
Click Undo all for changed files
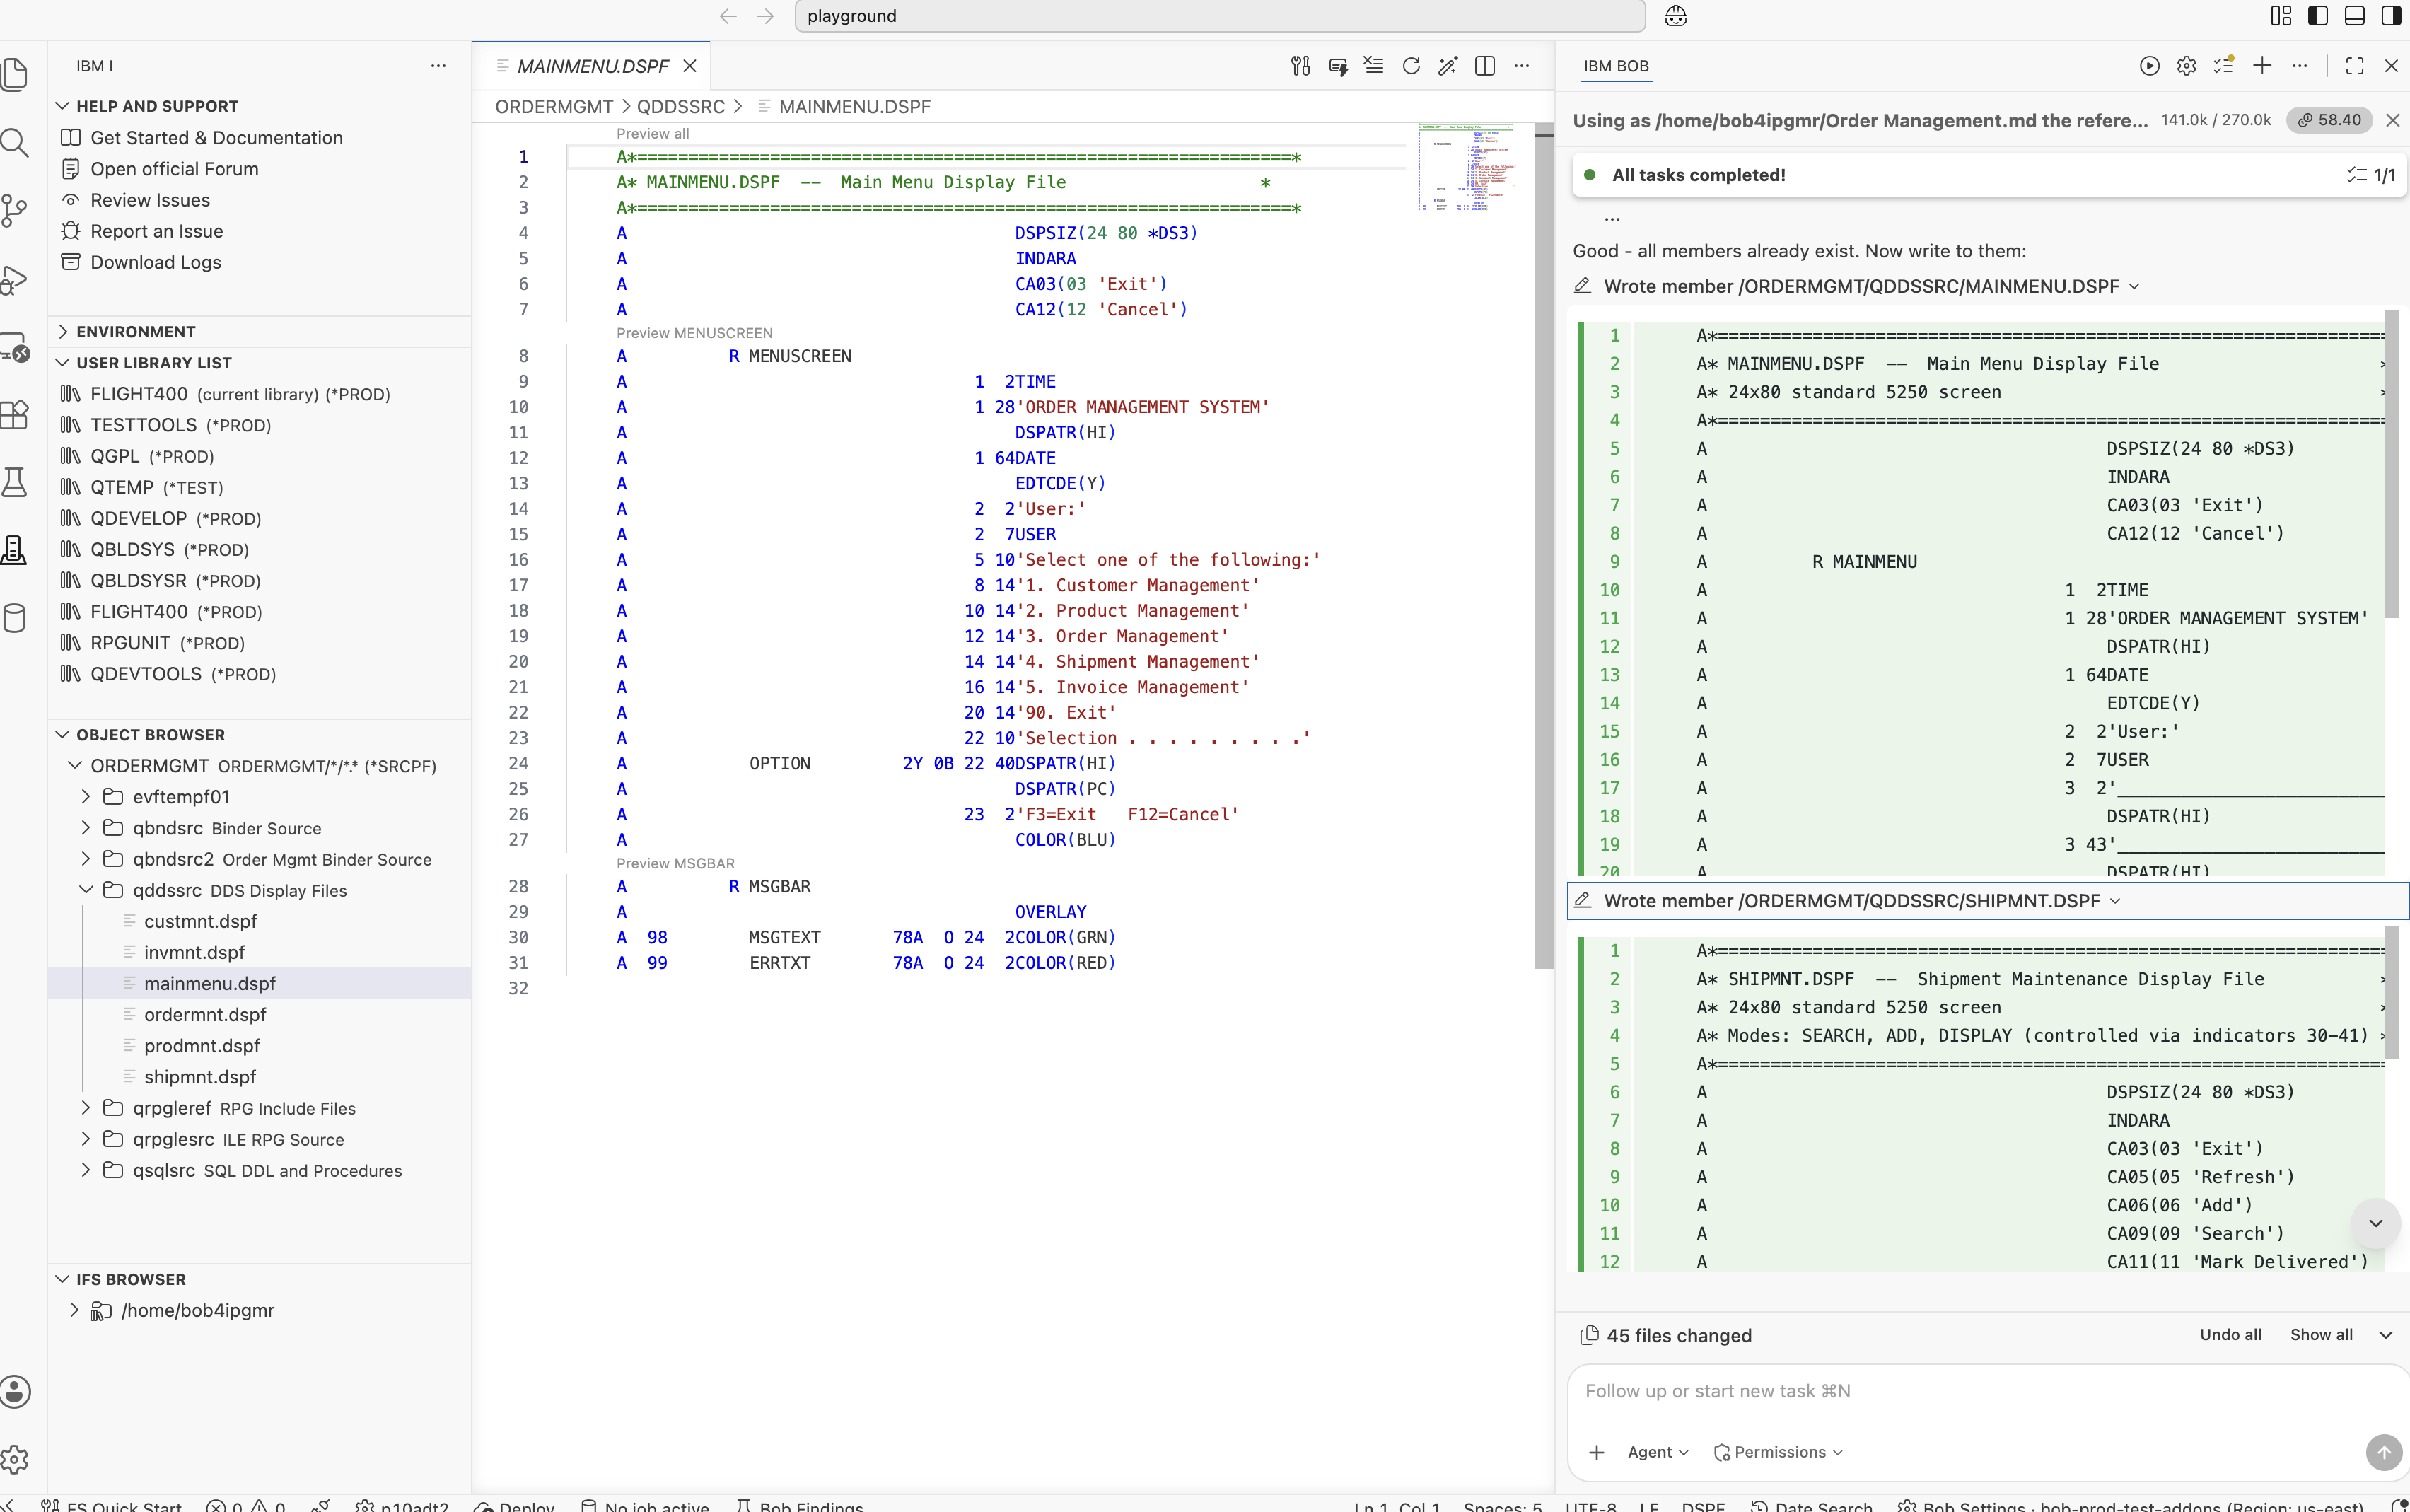coord(2230,1335)
